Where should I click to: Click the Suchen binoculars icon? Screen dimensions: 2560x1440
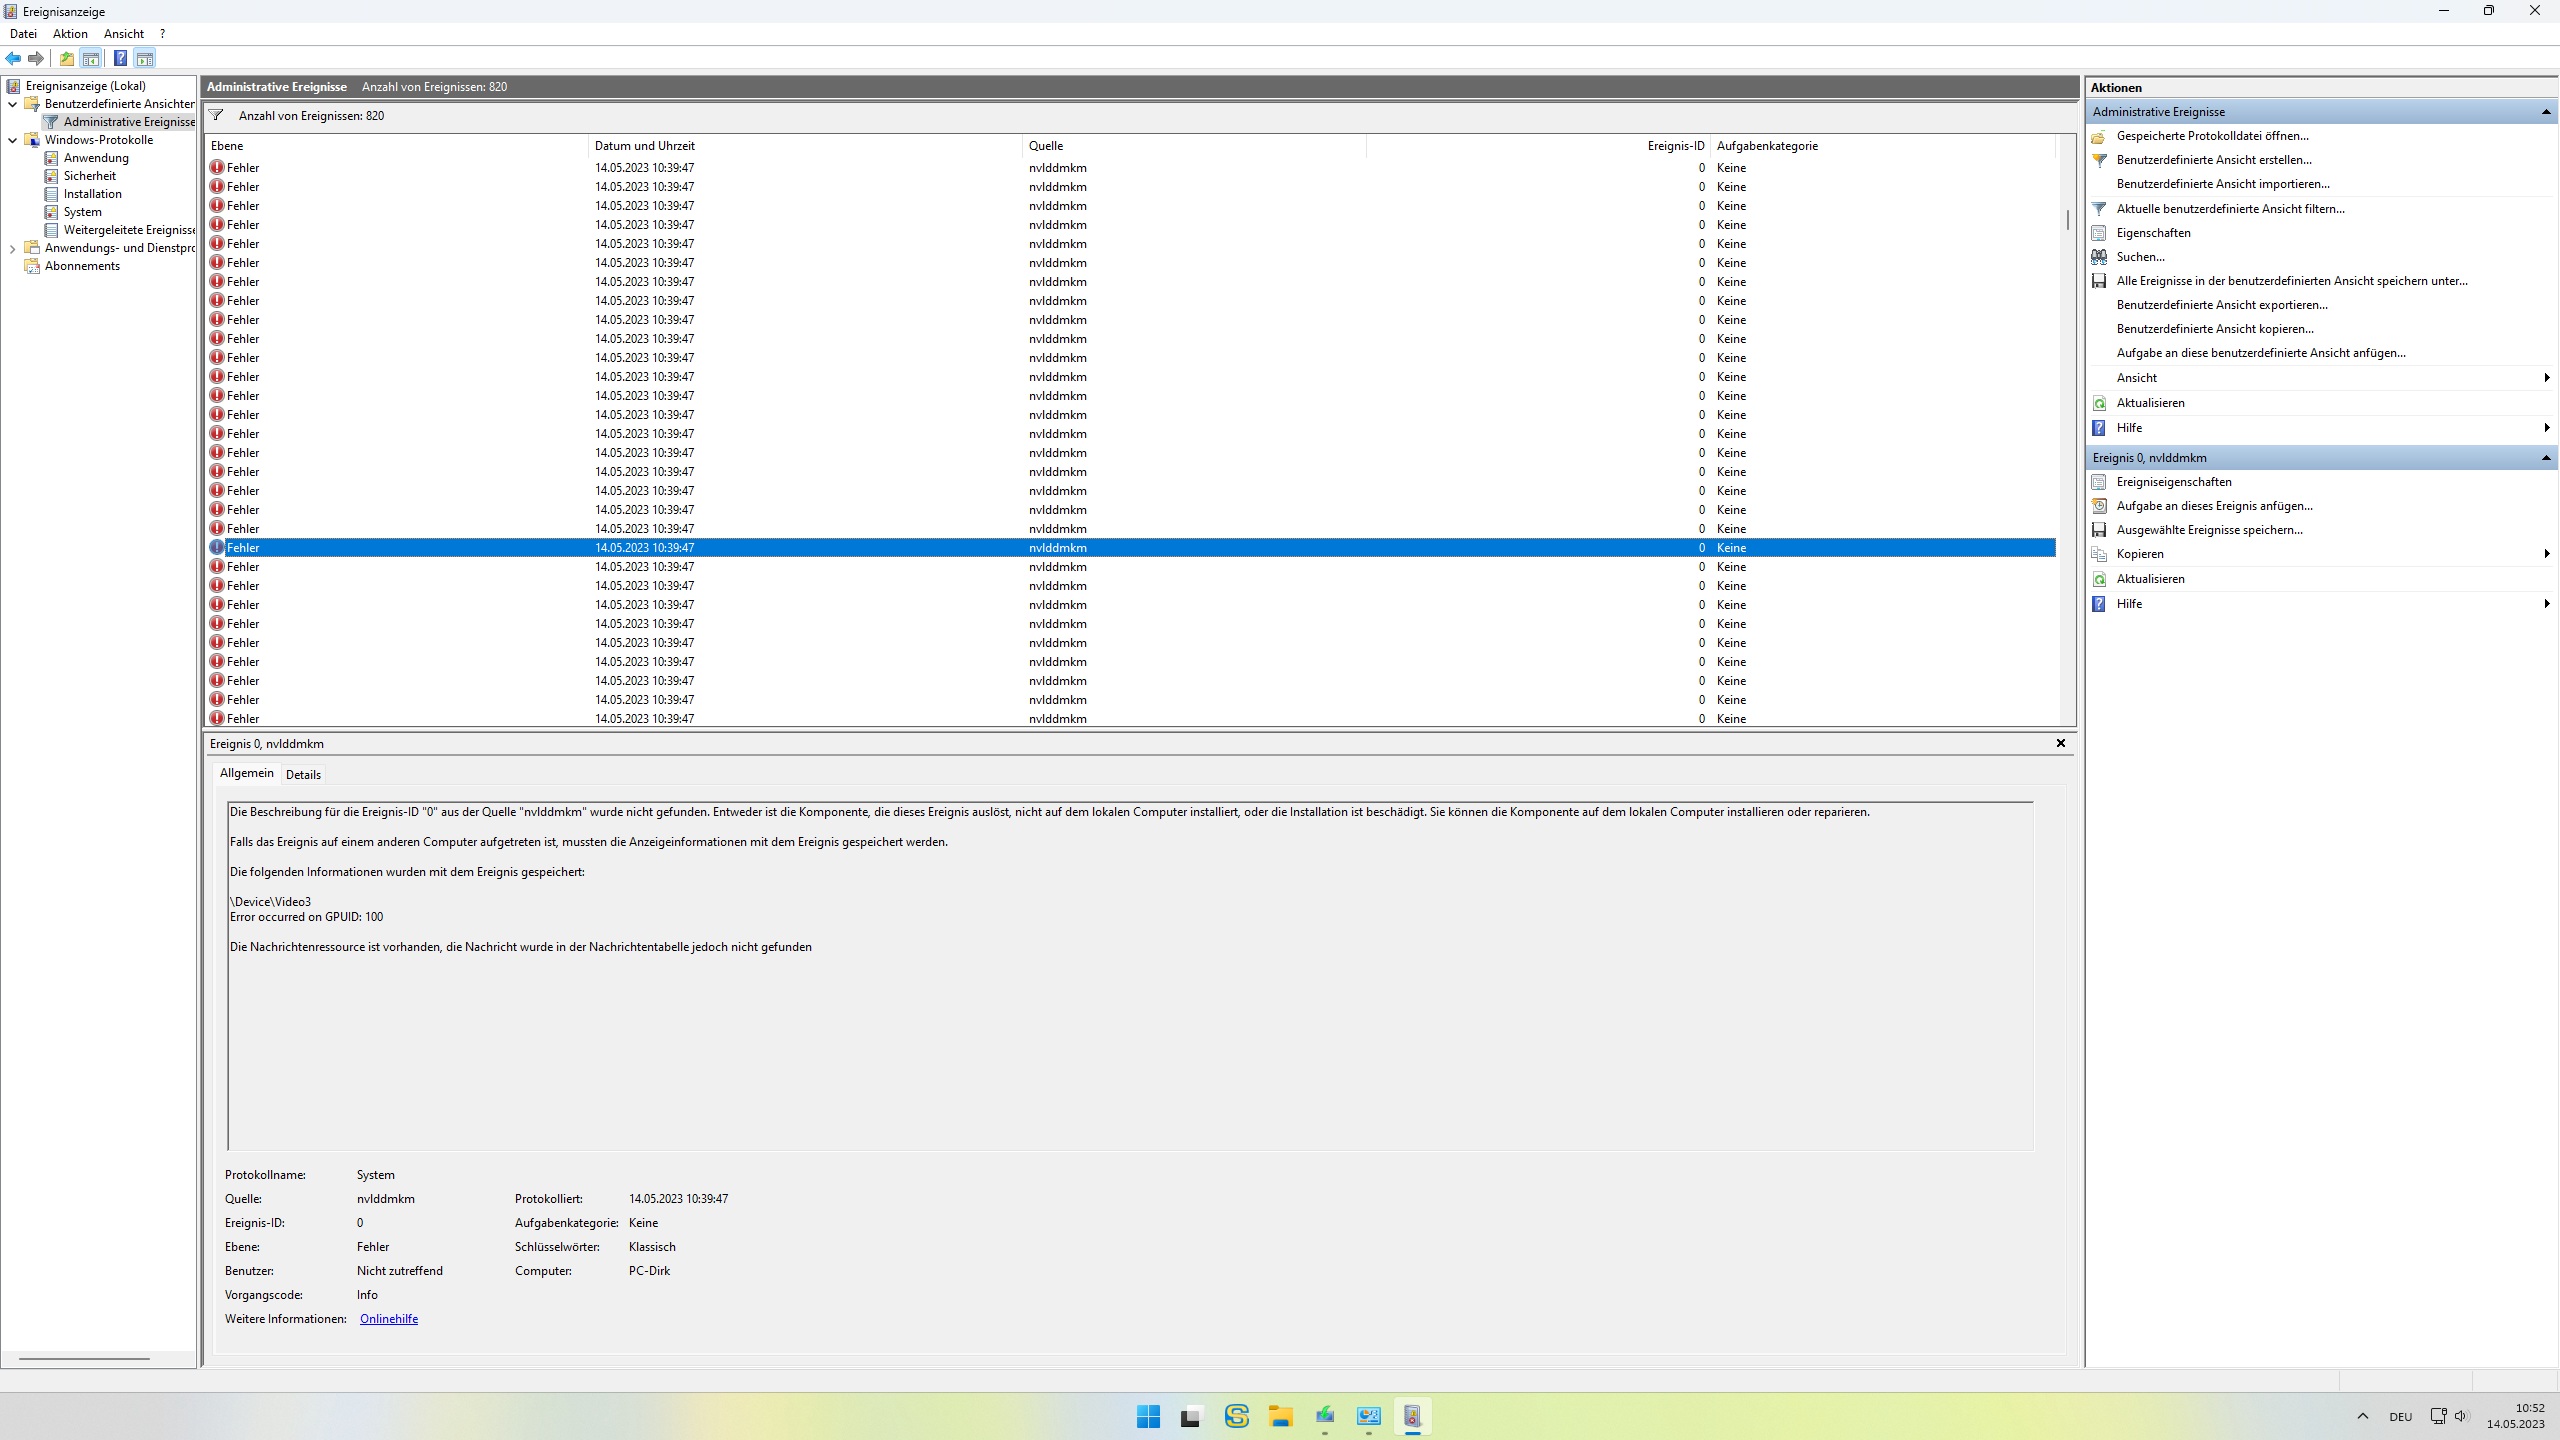tap(2099, 257)
